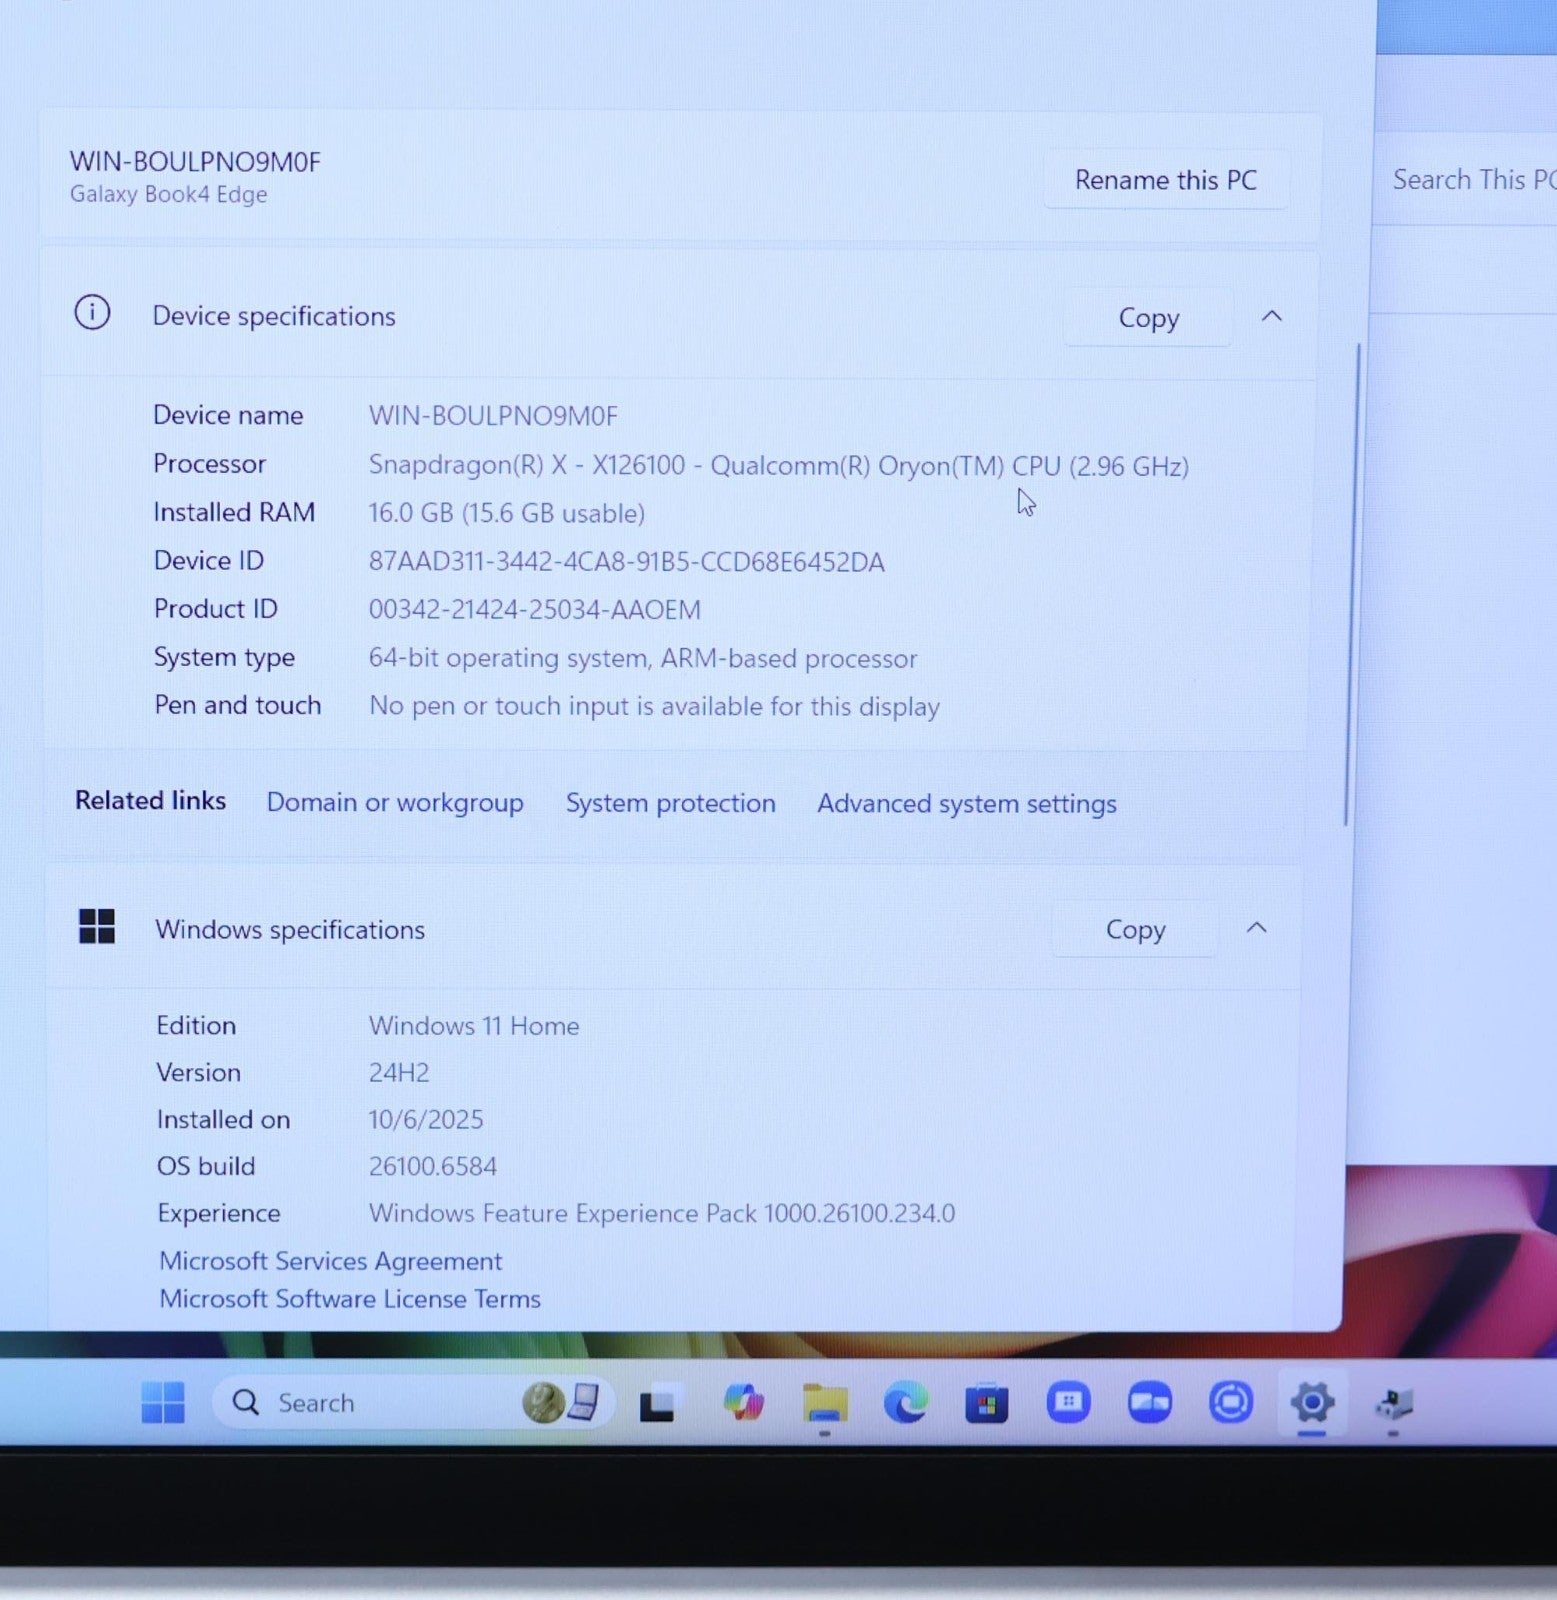Click the info icon beside Device specifications
The image size is (1557, 1600).
point(92,313)
